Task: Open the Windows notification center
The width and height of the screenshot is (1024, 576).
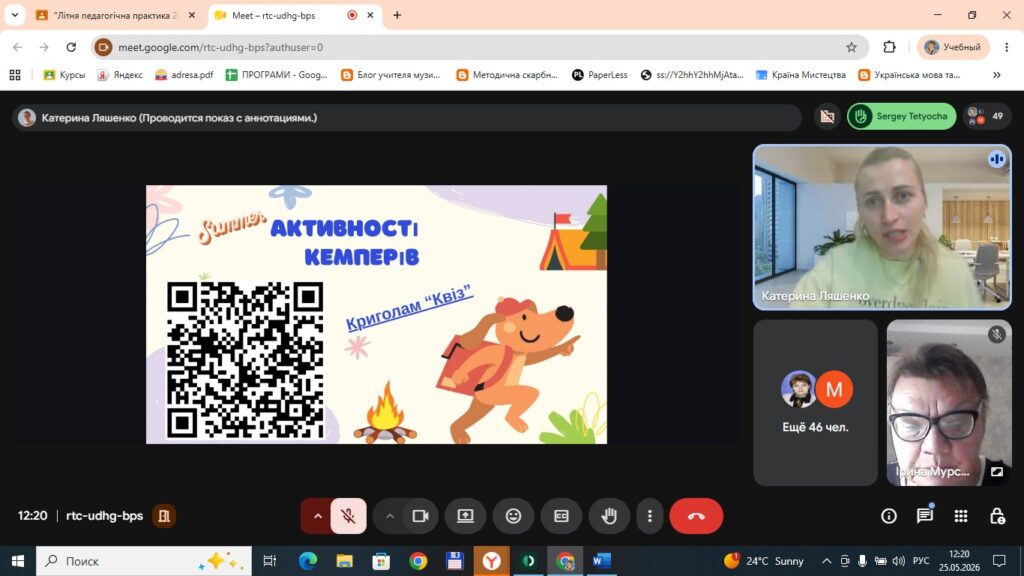Action: [x=999, y=561]
